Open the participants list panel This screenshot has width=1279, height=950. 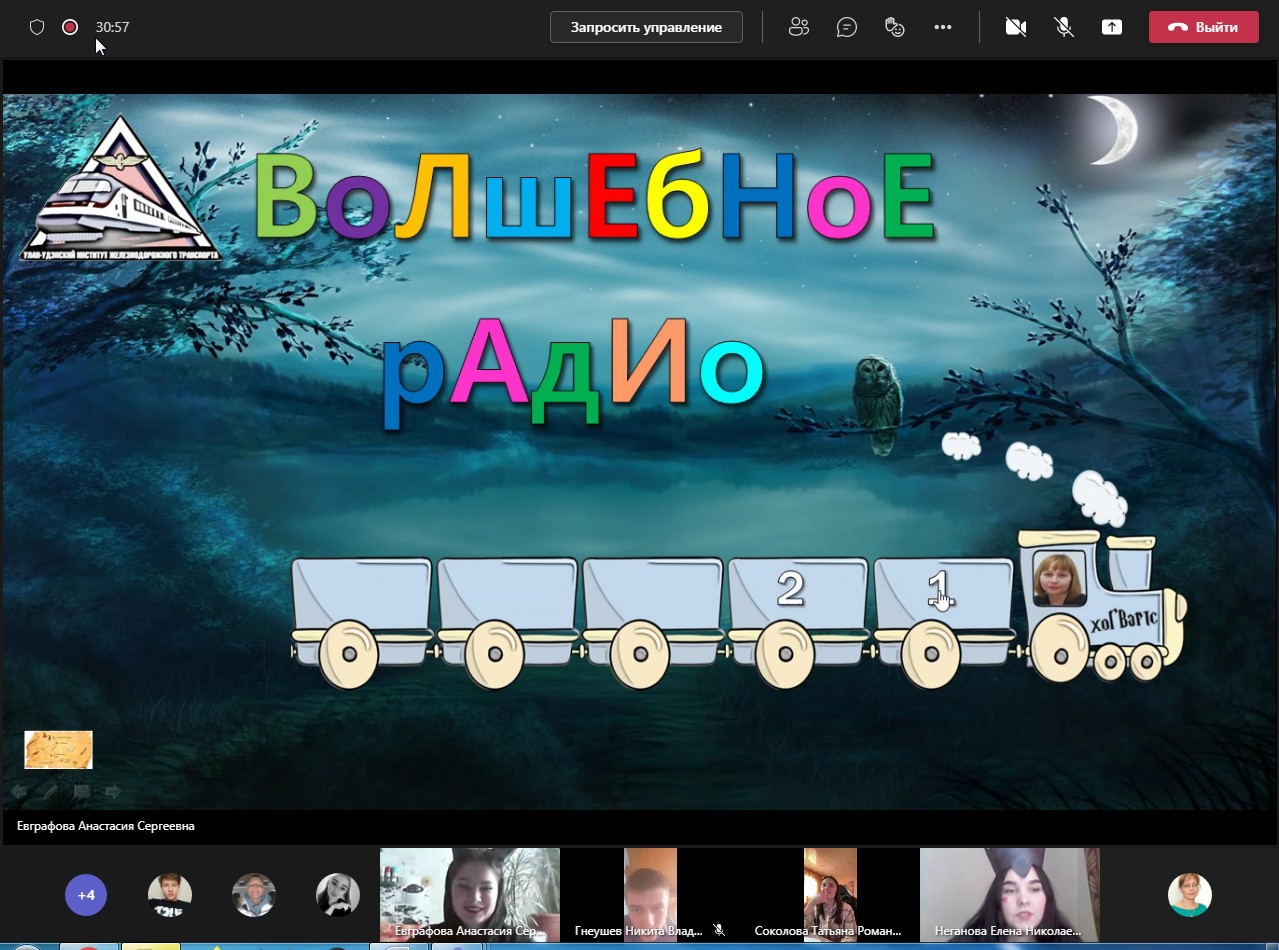tap(798, 27)
